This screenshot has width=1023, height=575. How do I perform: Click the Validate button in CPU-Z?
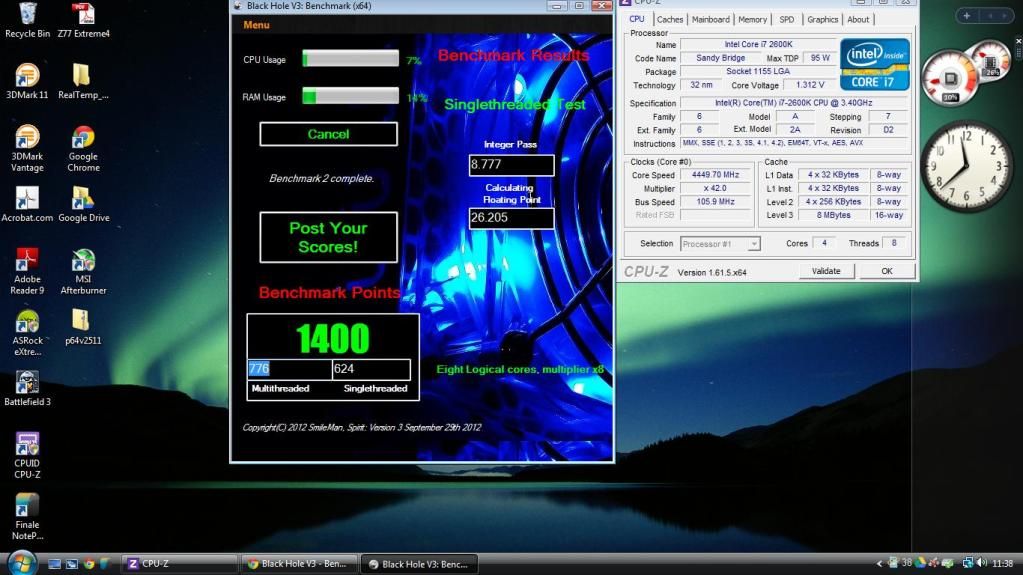[826, 271]
